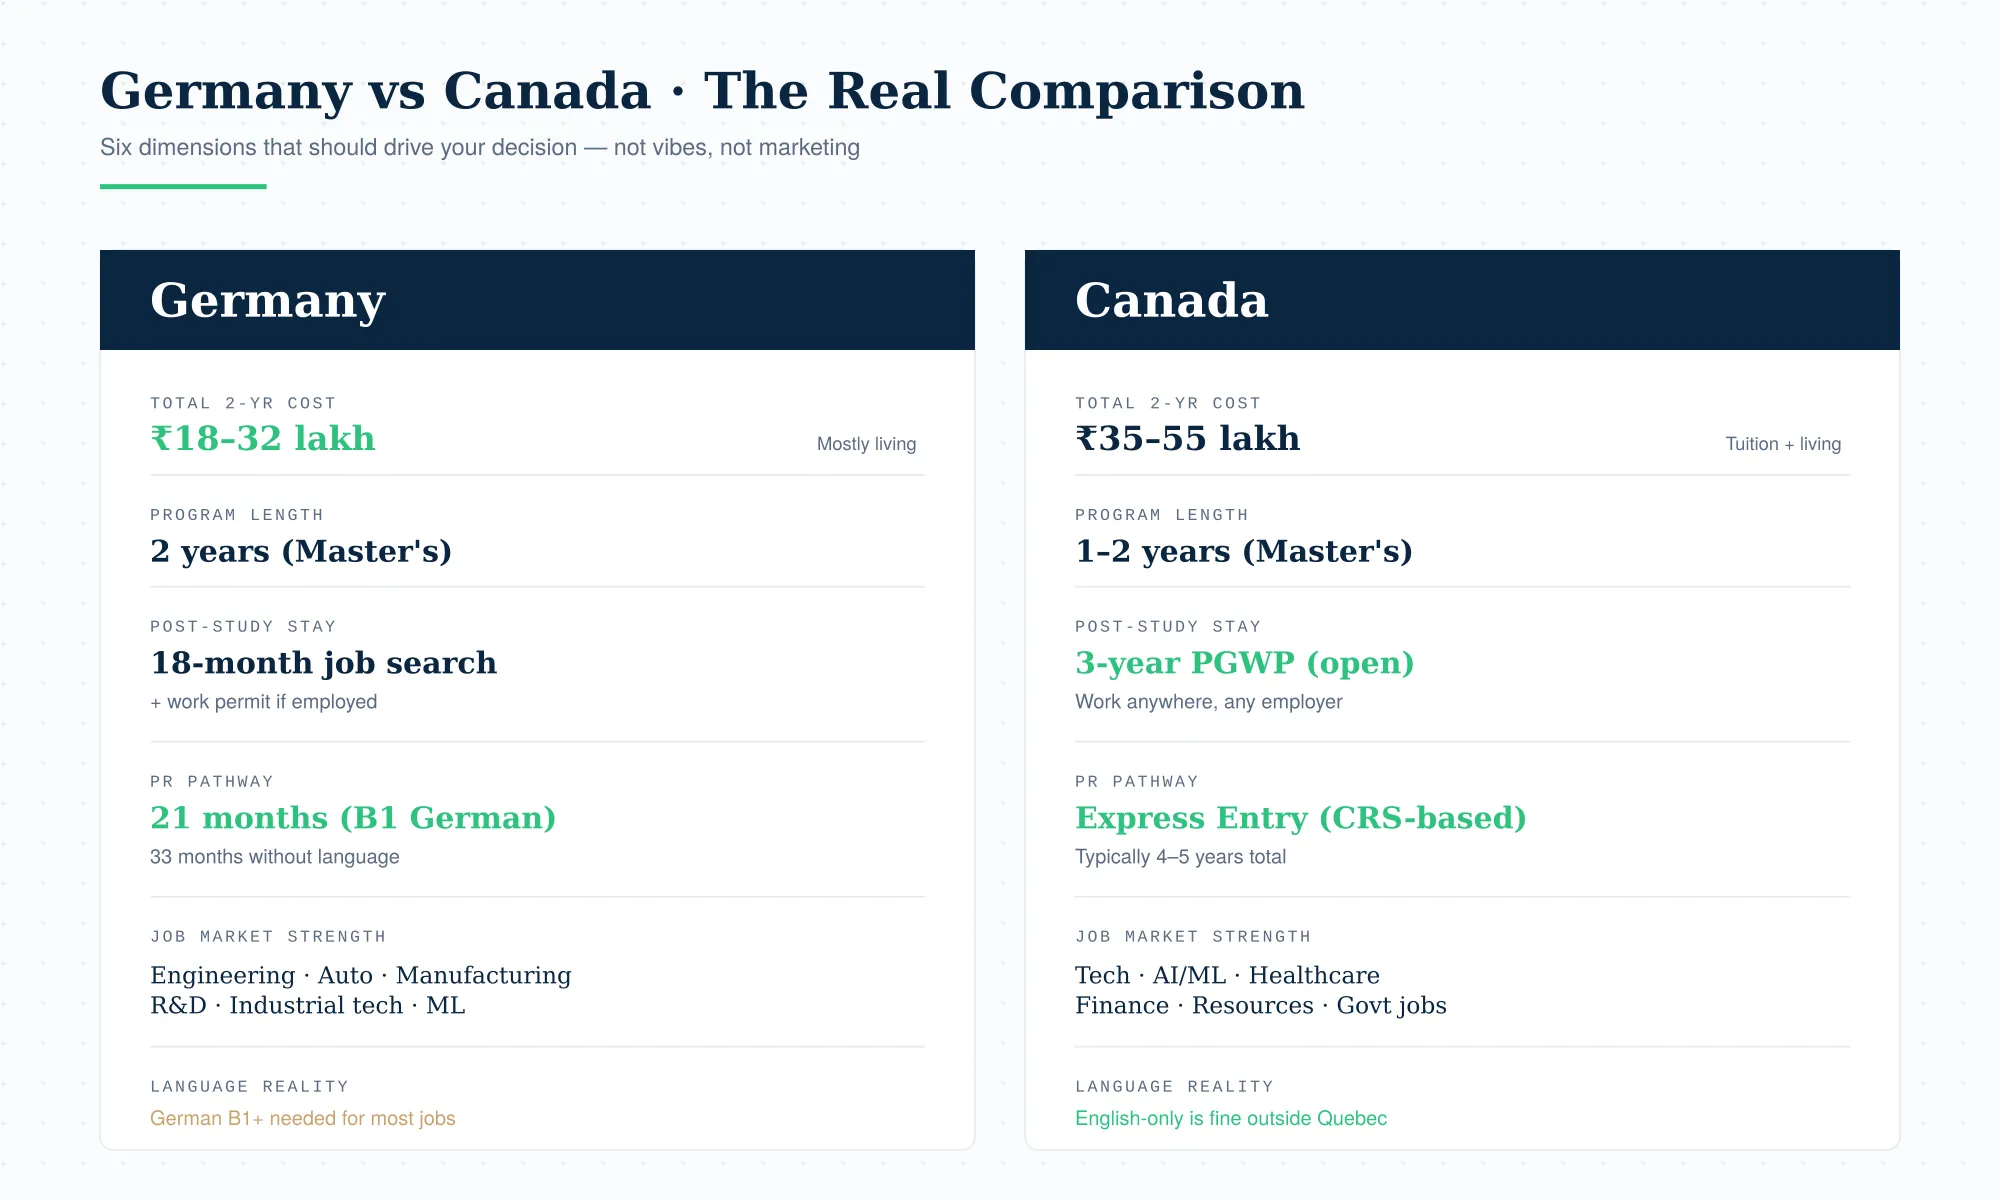The image size is (2000, 1200).
Task: Select '33 months without language' note
Action: [x=275, y=857]
